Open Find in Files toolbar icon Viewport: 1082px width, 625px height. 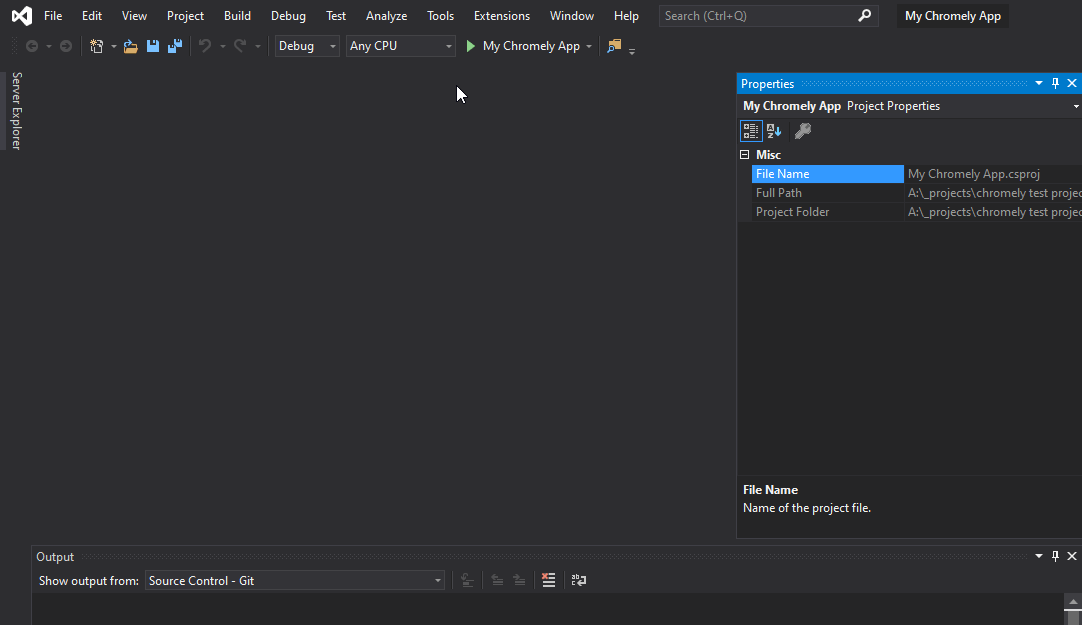[613, 46]
